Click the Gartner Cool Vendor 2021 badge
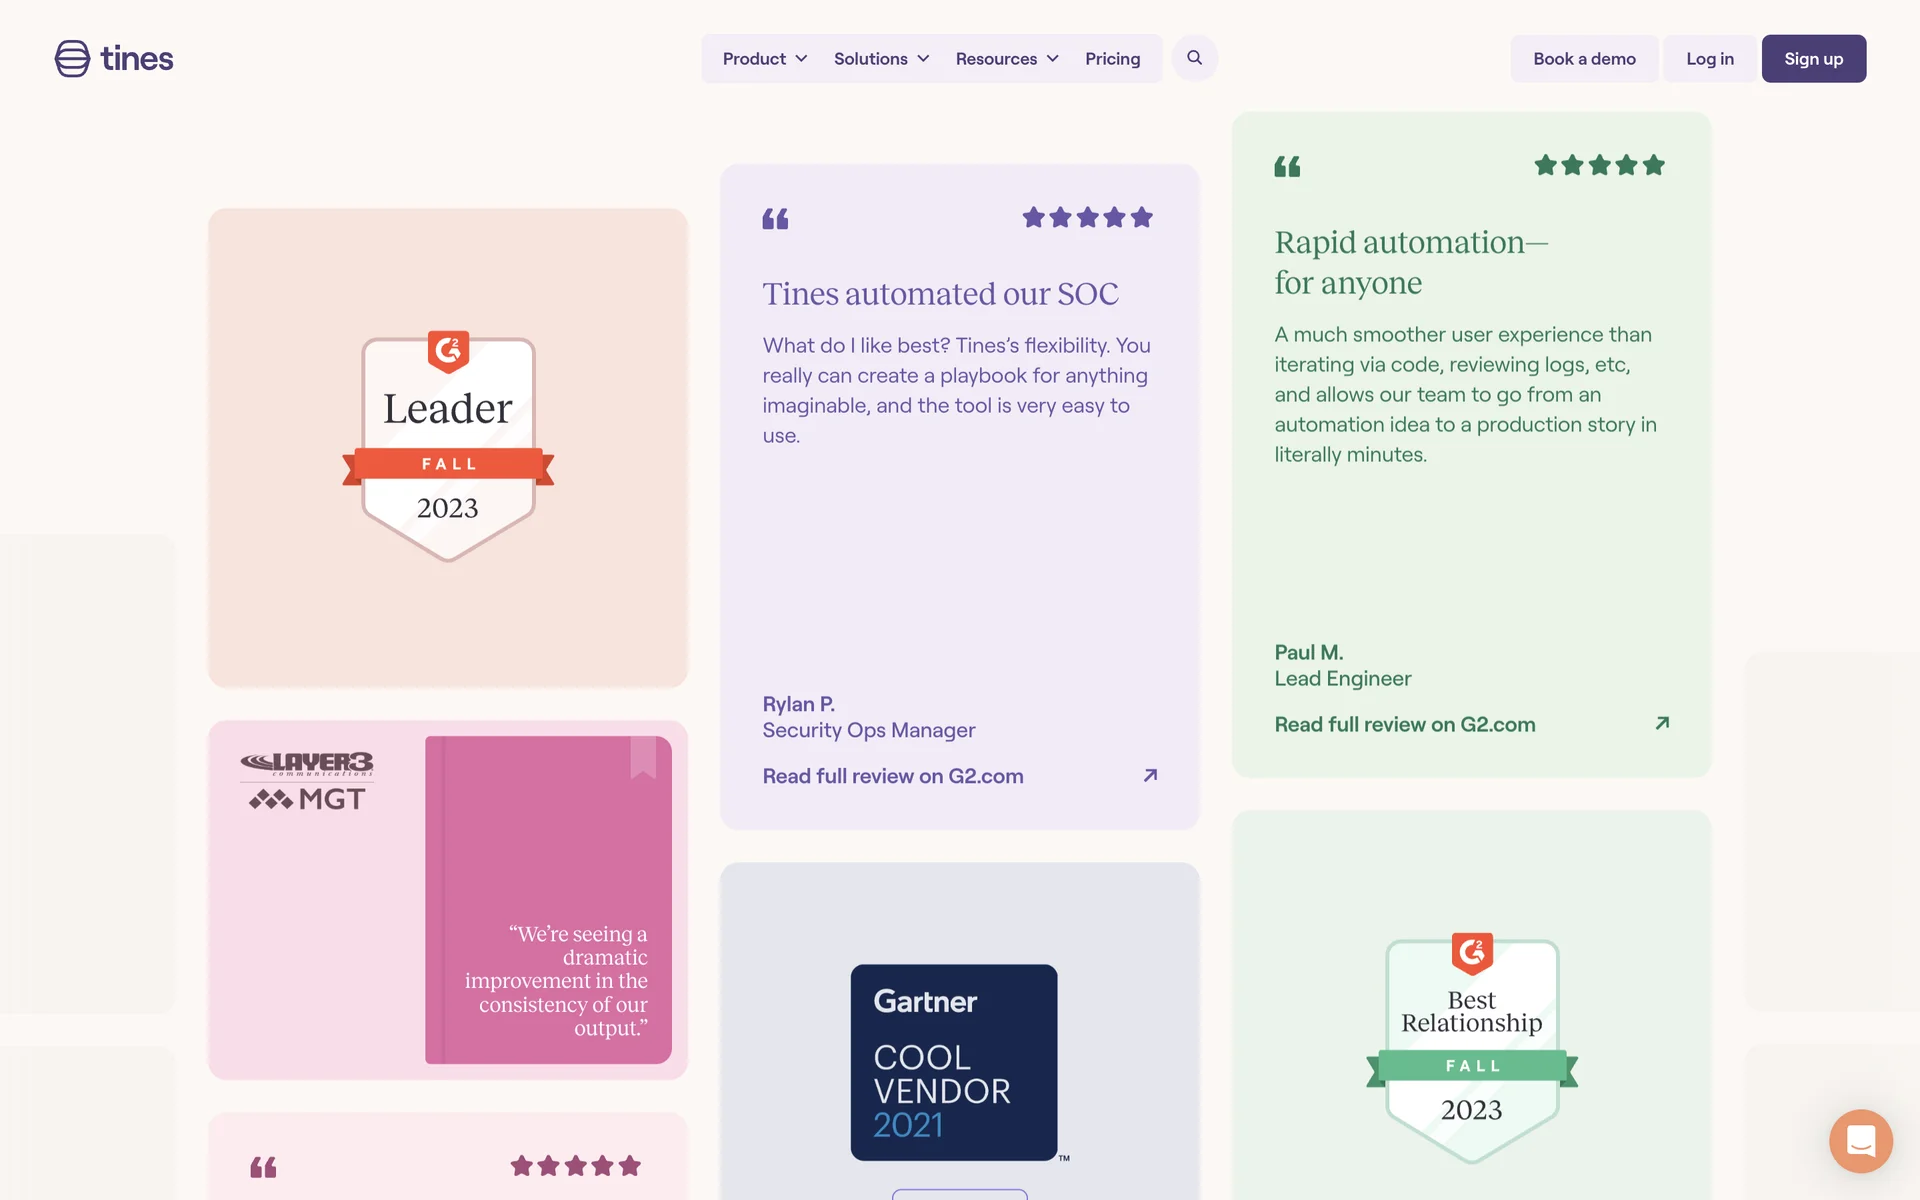Viewport: 1920px width, 1200px height. pos(954,1062)
